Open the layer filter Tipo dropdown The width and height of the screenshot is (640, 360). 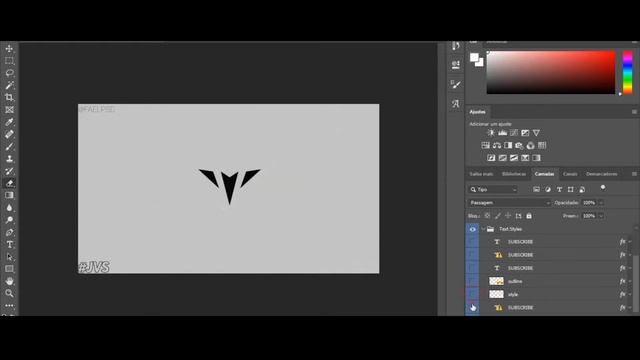[x=493, y=189]
